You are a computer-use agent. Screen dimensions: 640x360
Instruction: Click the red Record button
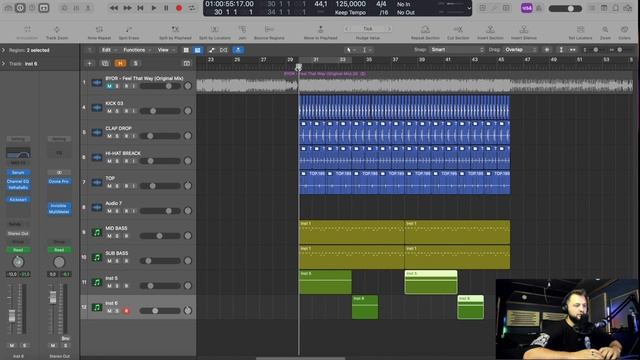tap(179, 8)
